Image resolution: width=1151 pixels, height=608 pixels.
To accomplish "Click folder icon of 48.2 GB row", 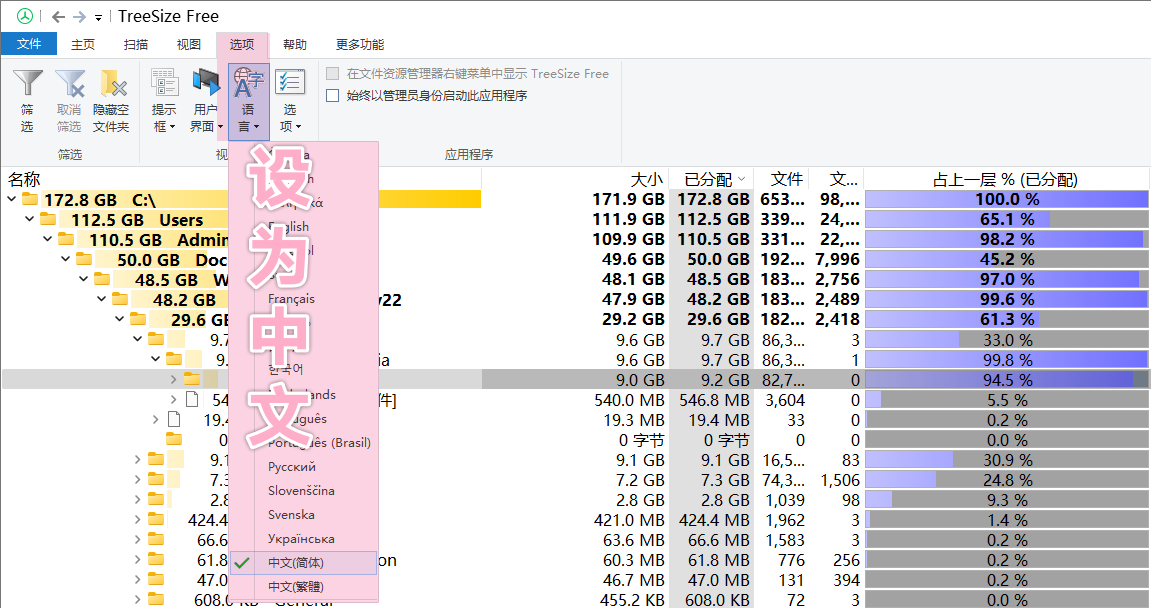I will tap(120, 299).
